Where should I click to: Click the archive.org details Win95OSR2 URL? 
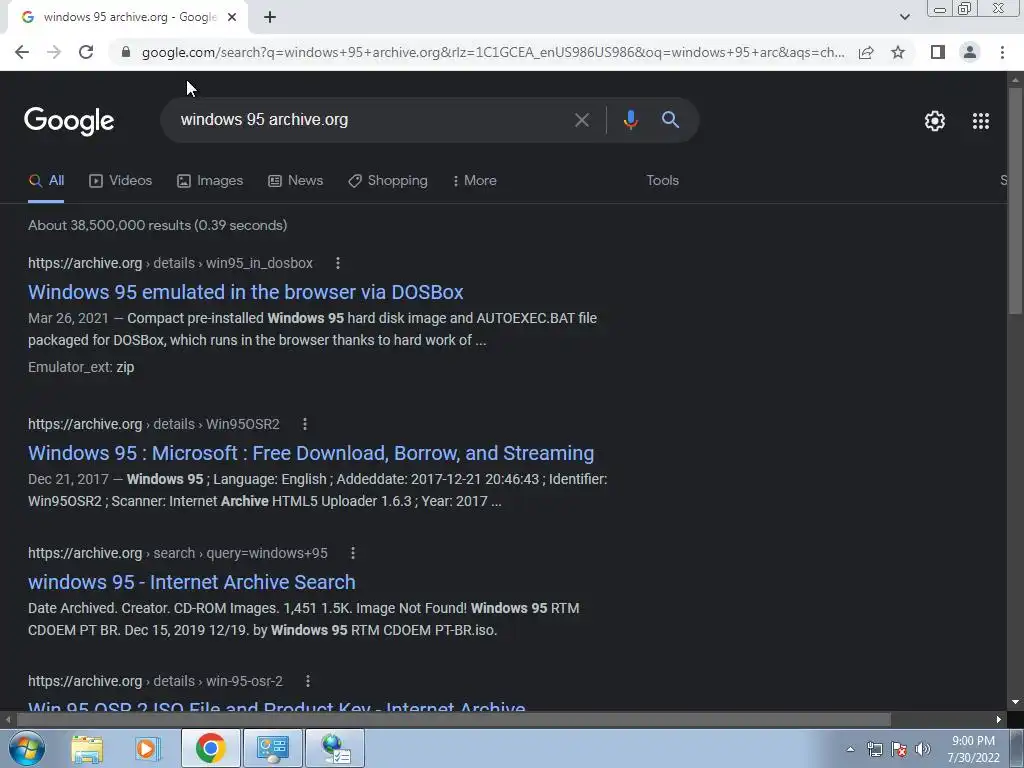coord(153,424)
